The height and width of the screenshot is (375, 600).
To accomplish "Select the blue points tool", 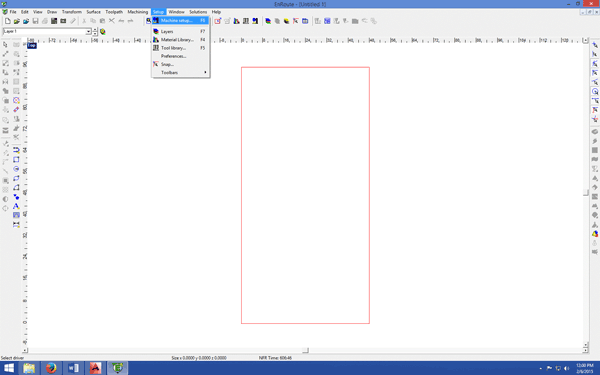I will pos(16,197).
